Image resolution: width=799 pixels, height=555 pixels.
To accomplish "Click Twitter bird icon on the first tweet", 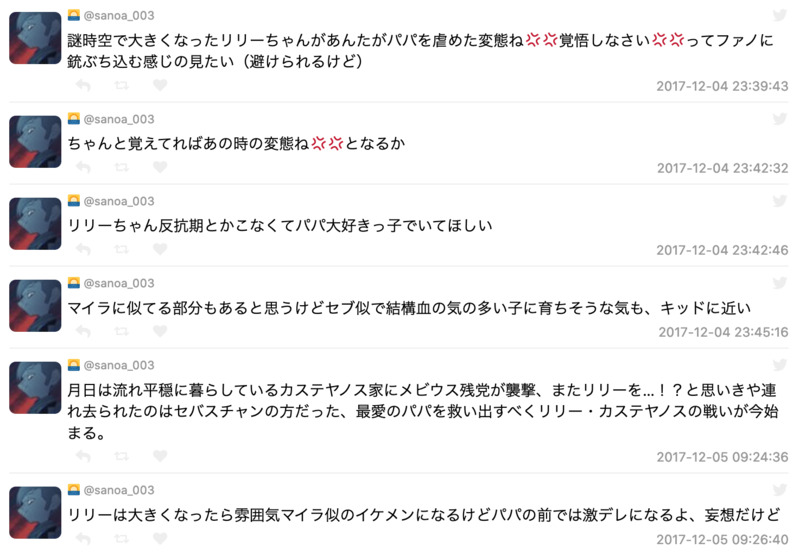I will [780, 15].
